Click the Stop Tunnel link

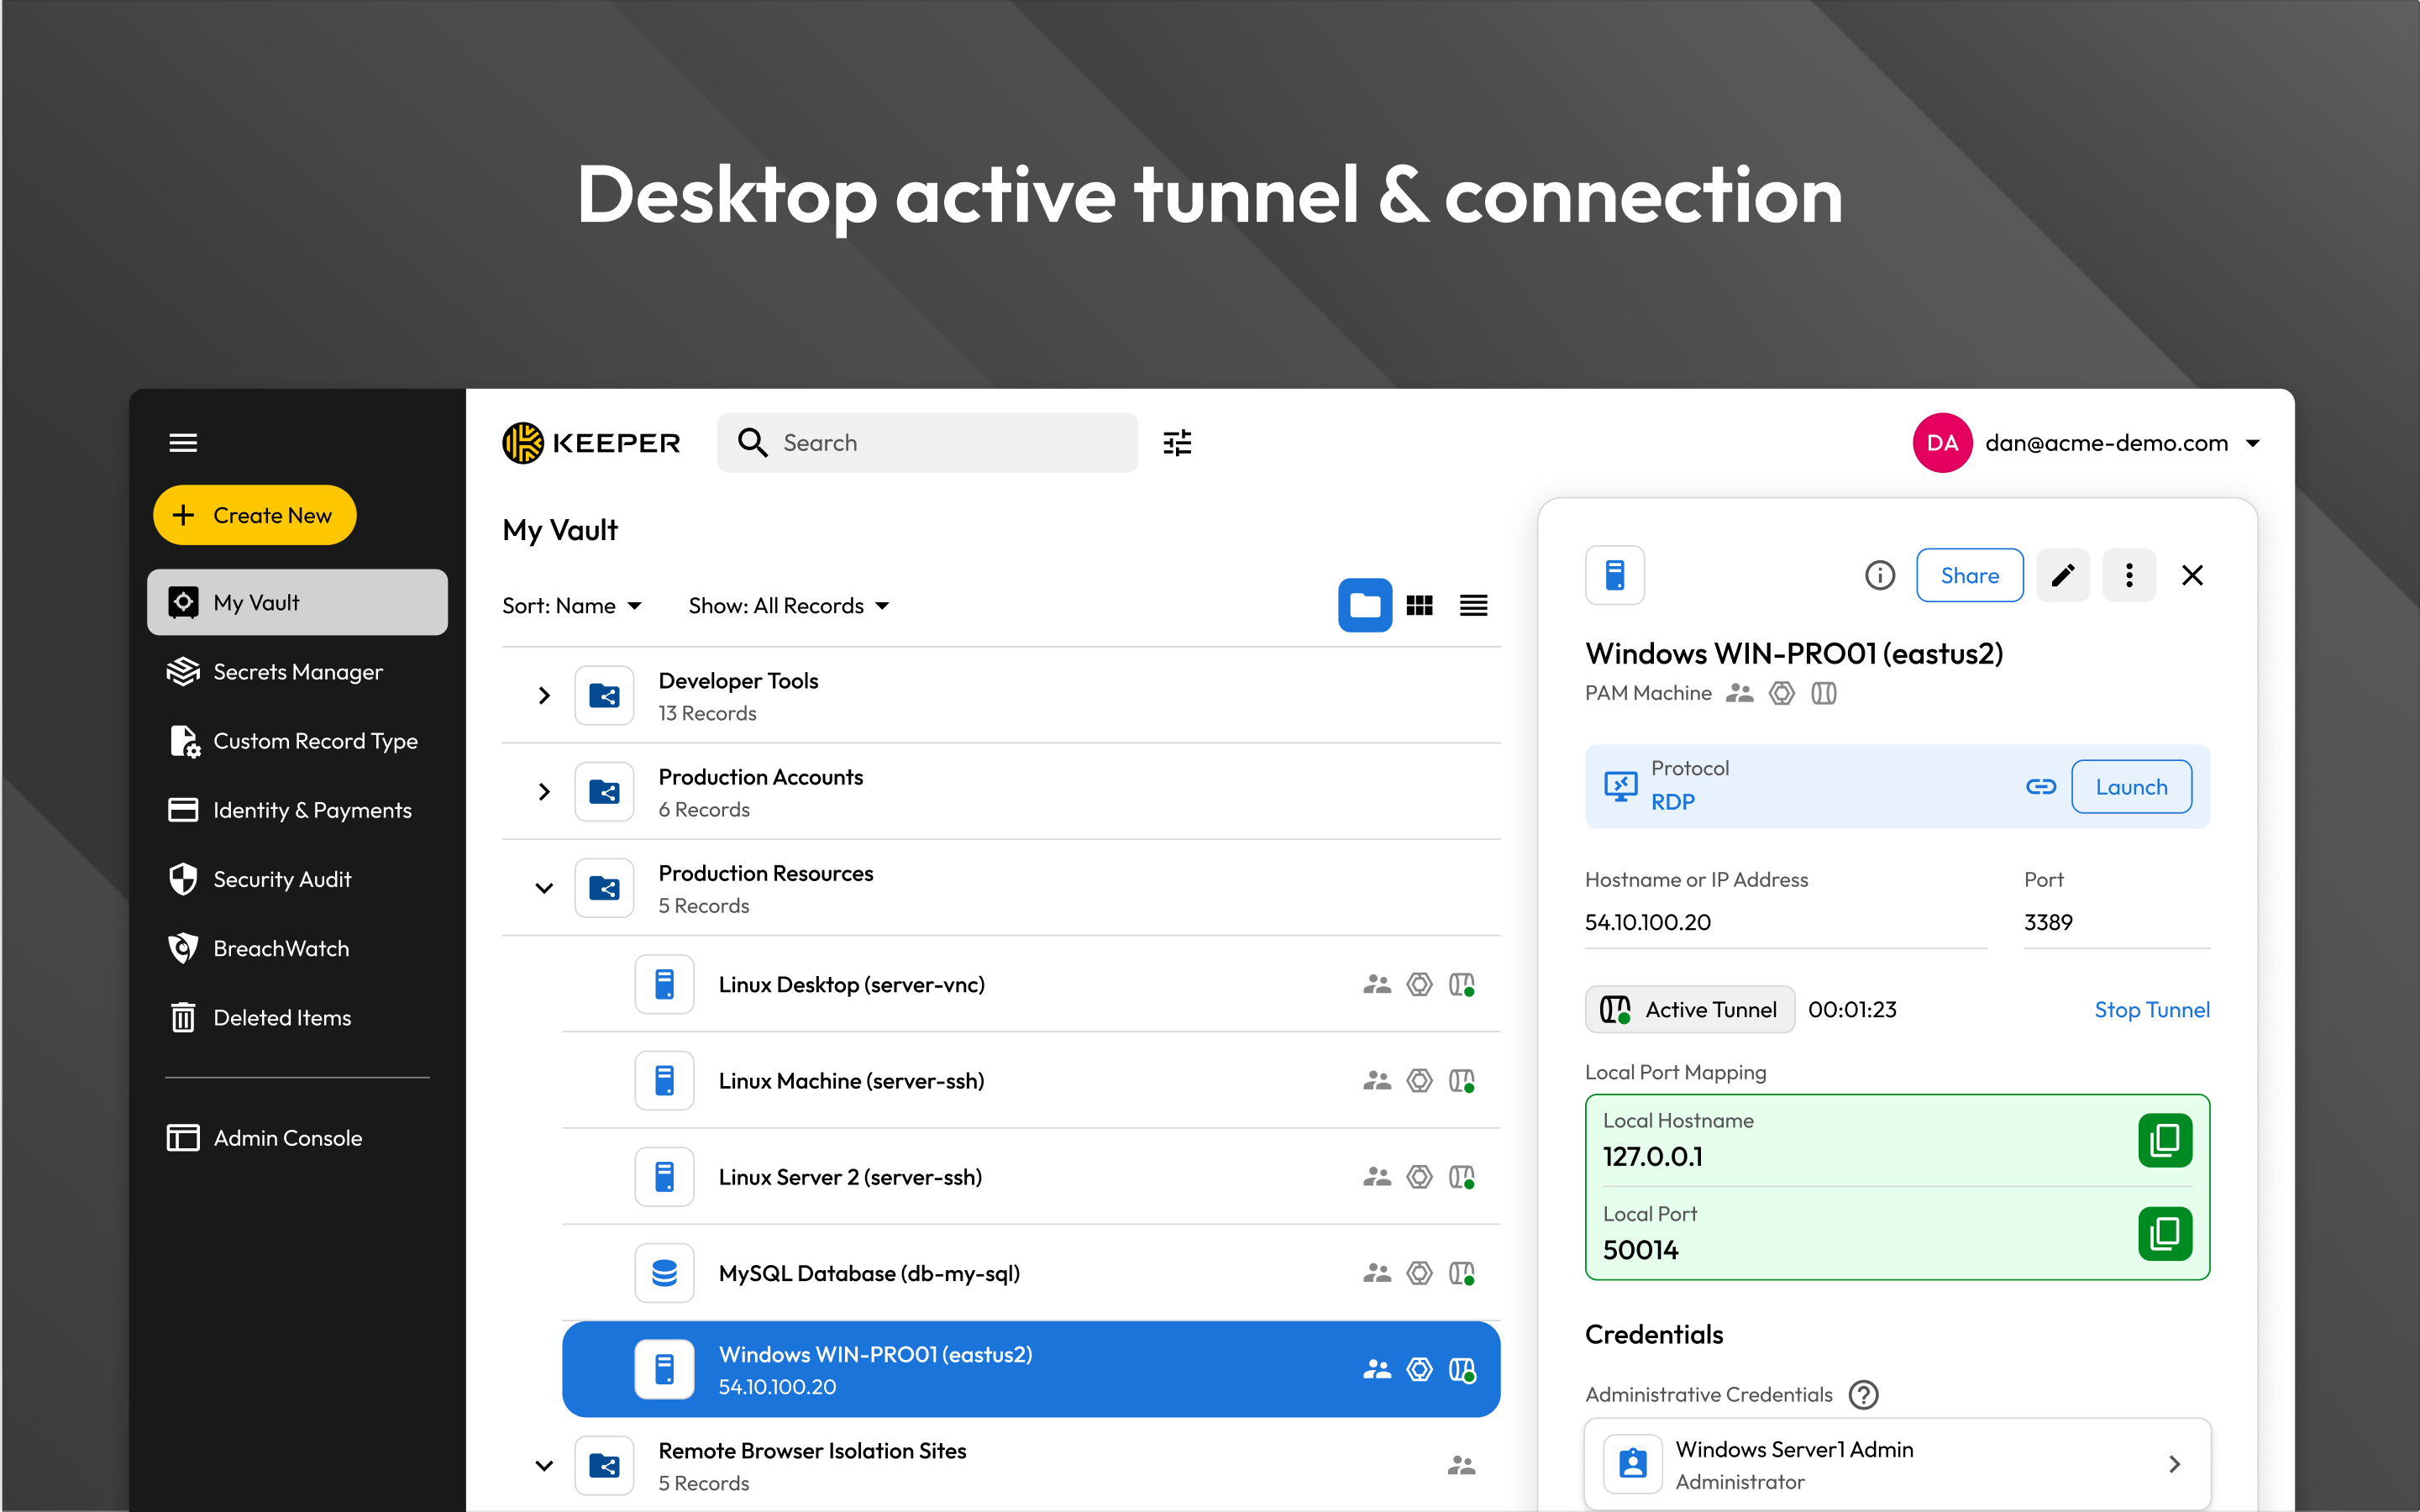click(2151, 1010)
